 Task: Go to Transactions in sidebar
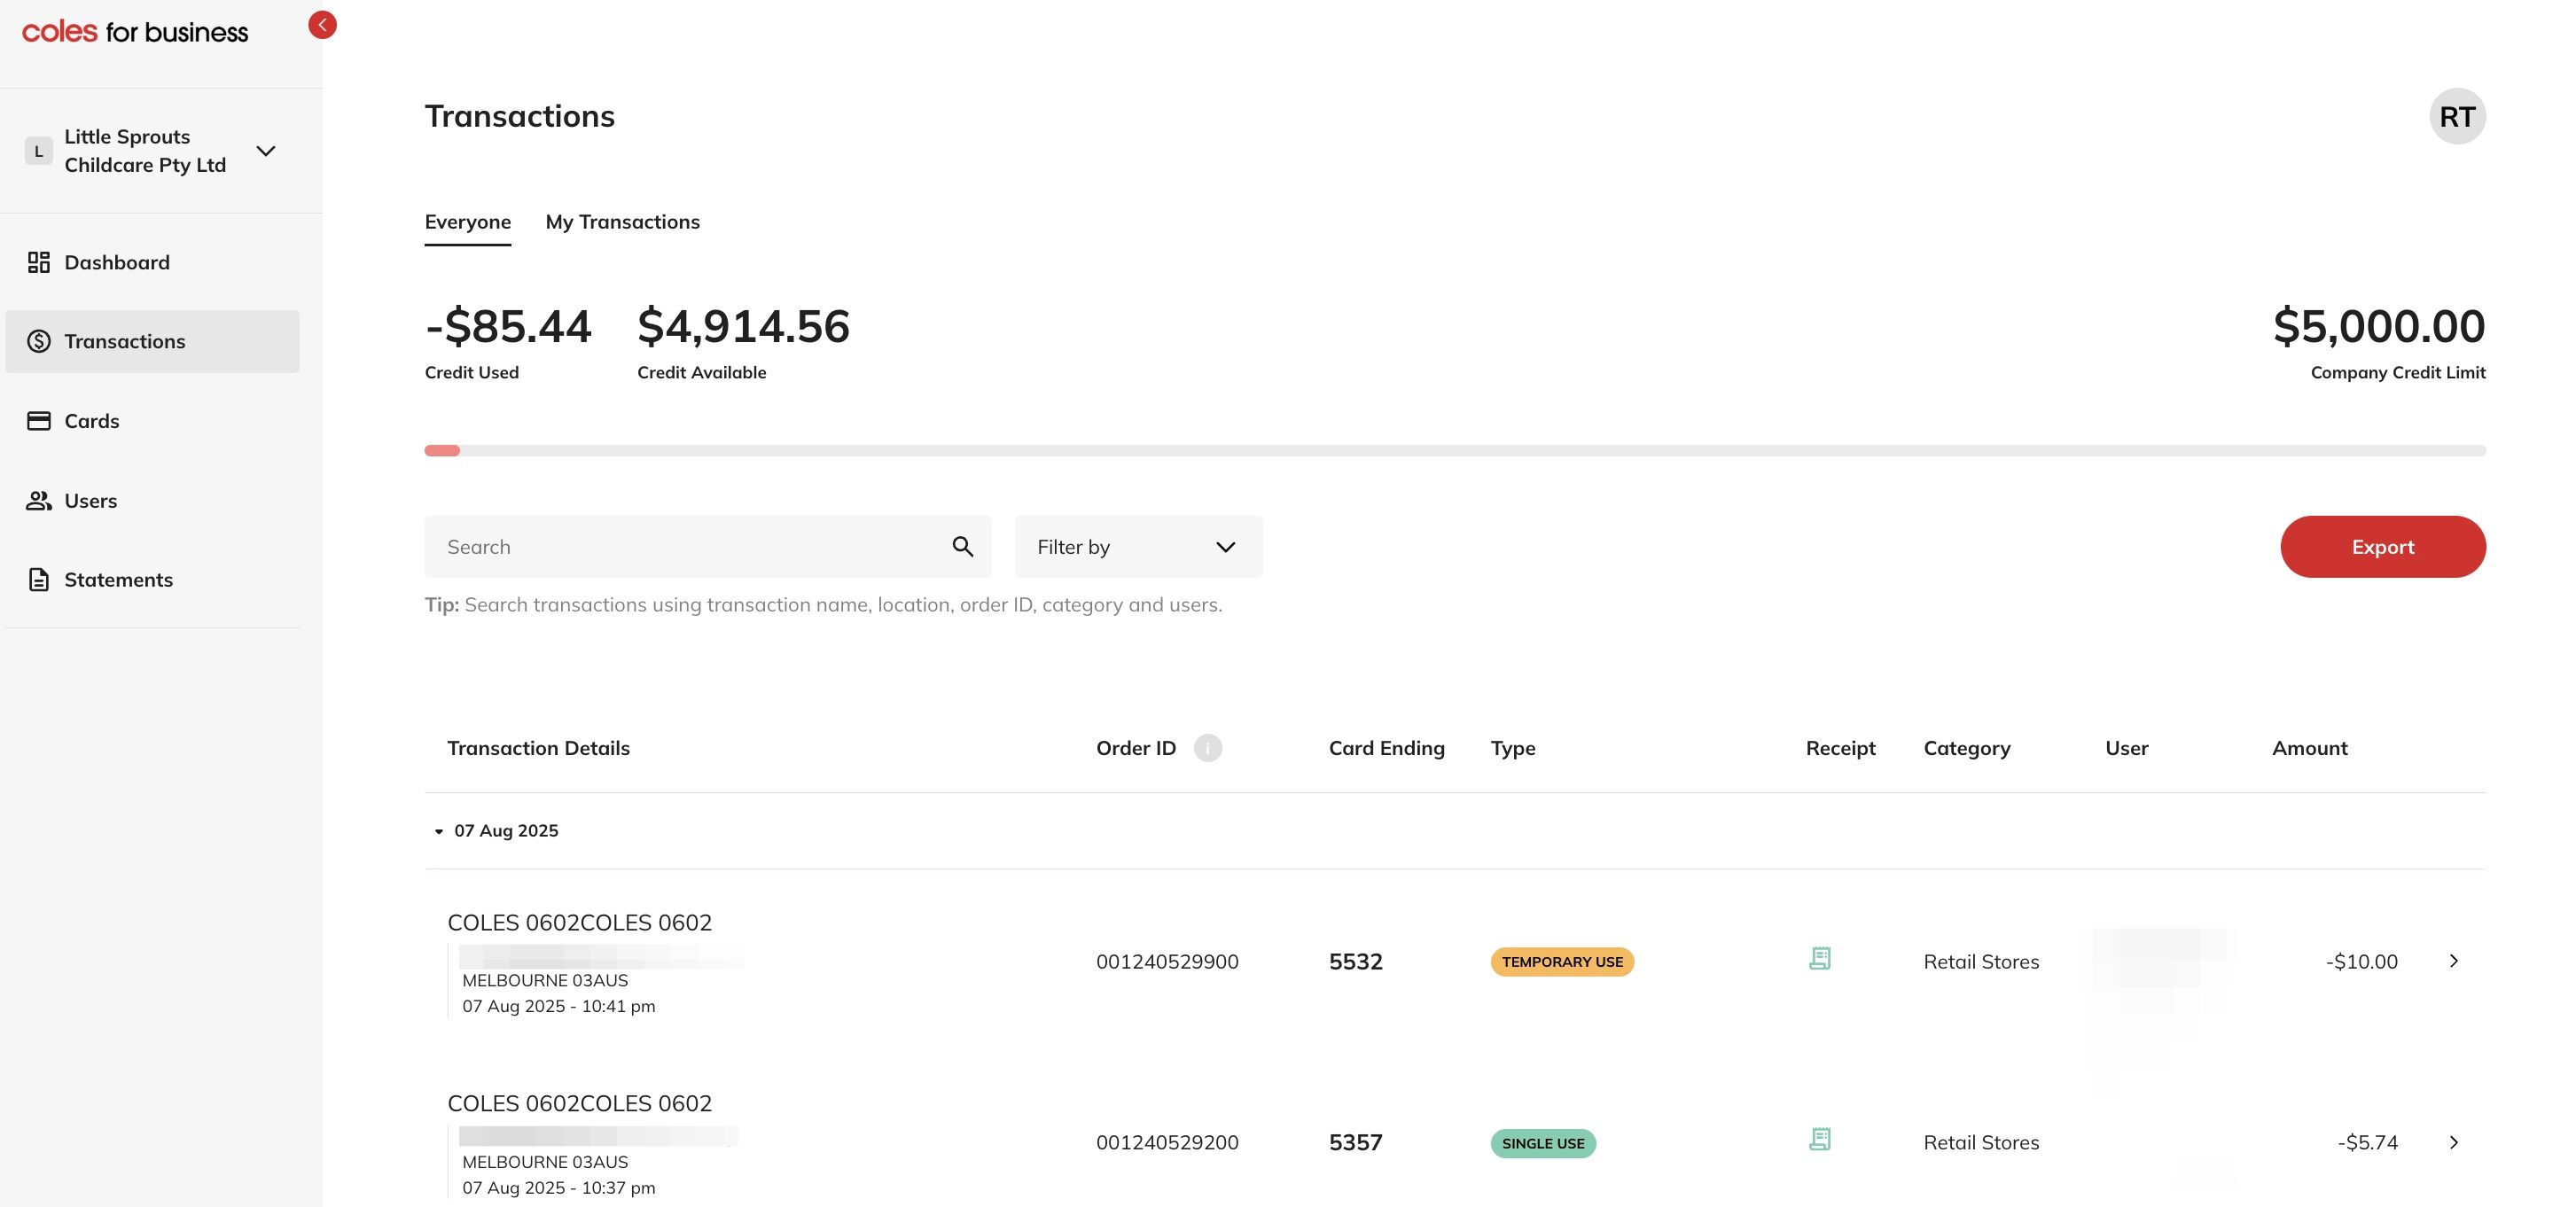pyautogui.click(x=124, y=342)
